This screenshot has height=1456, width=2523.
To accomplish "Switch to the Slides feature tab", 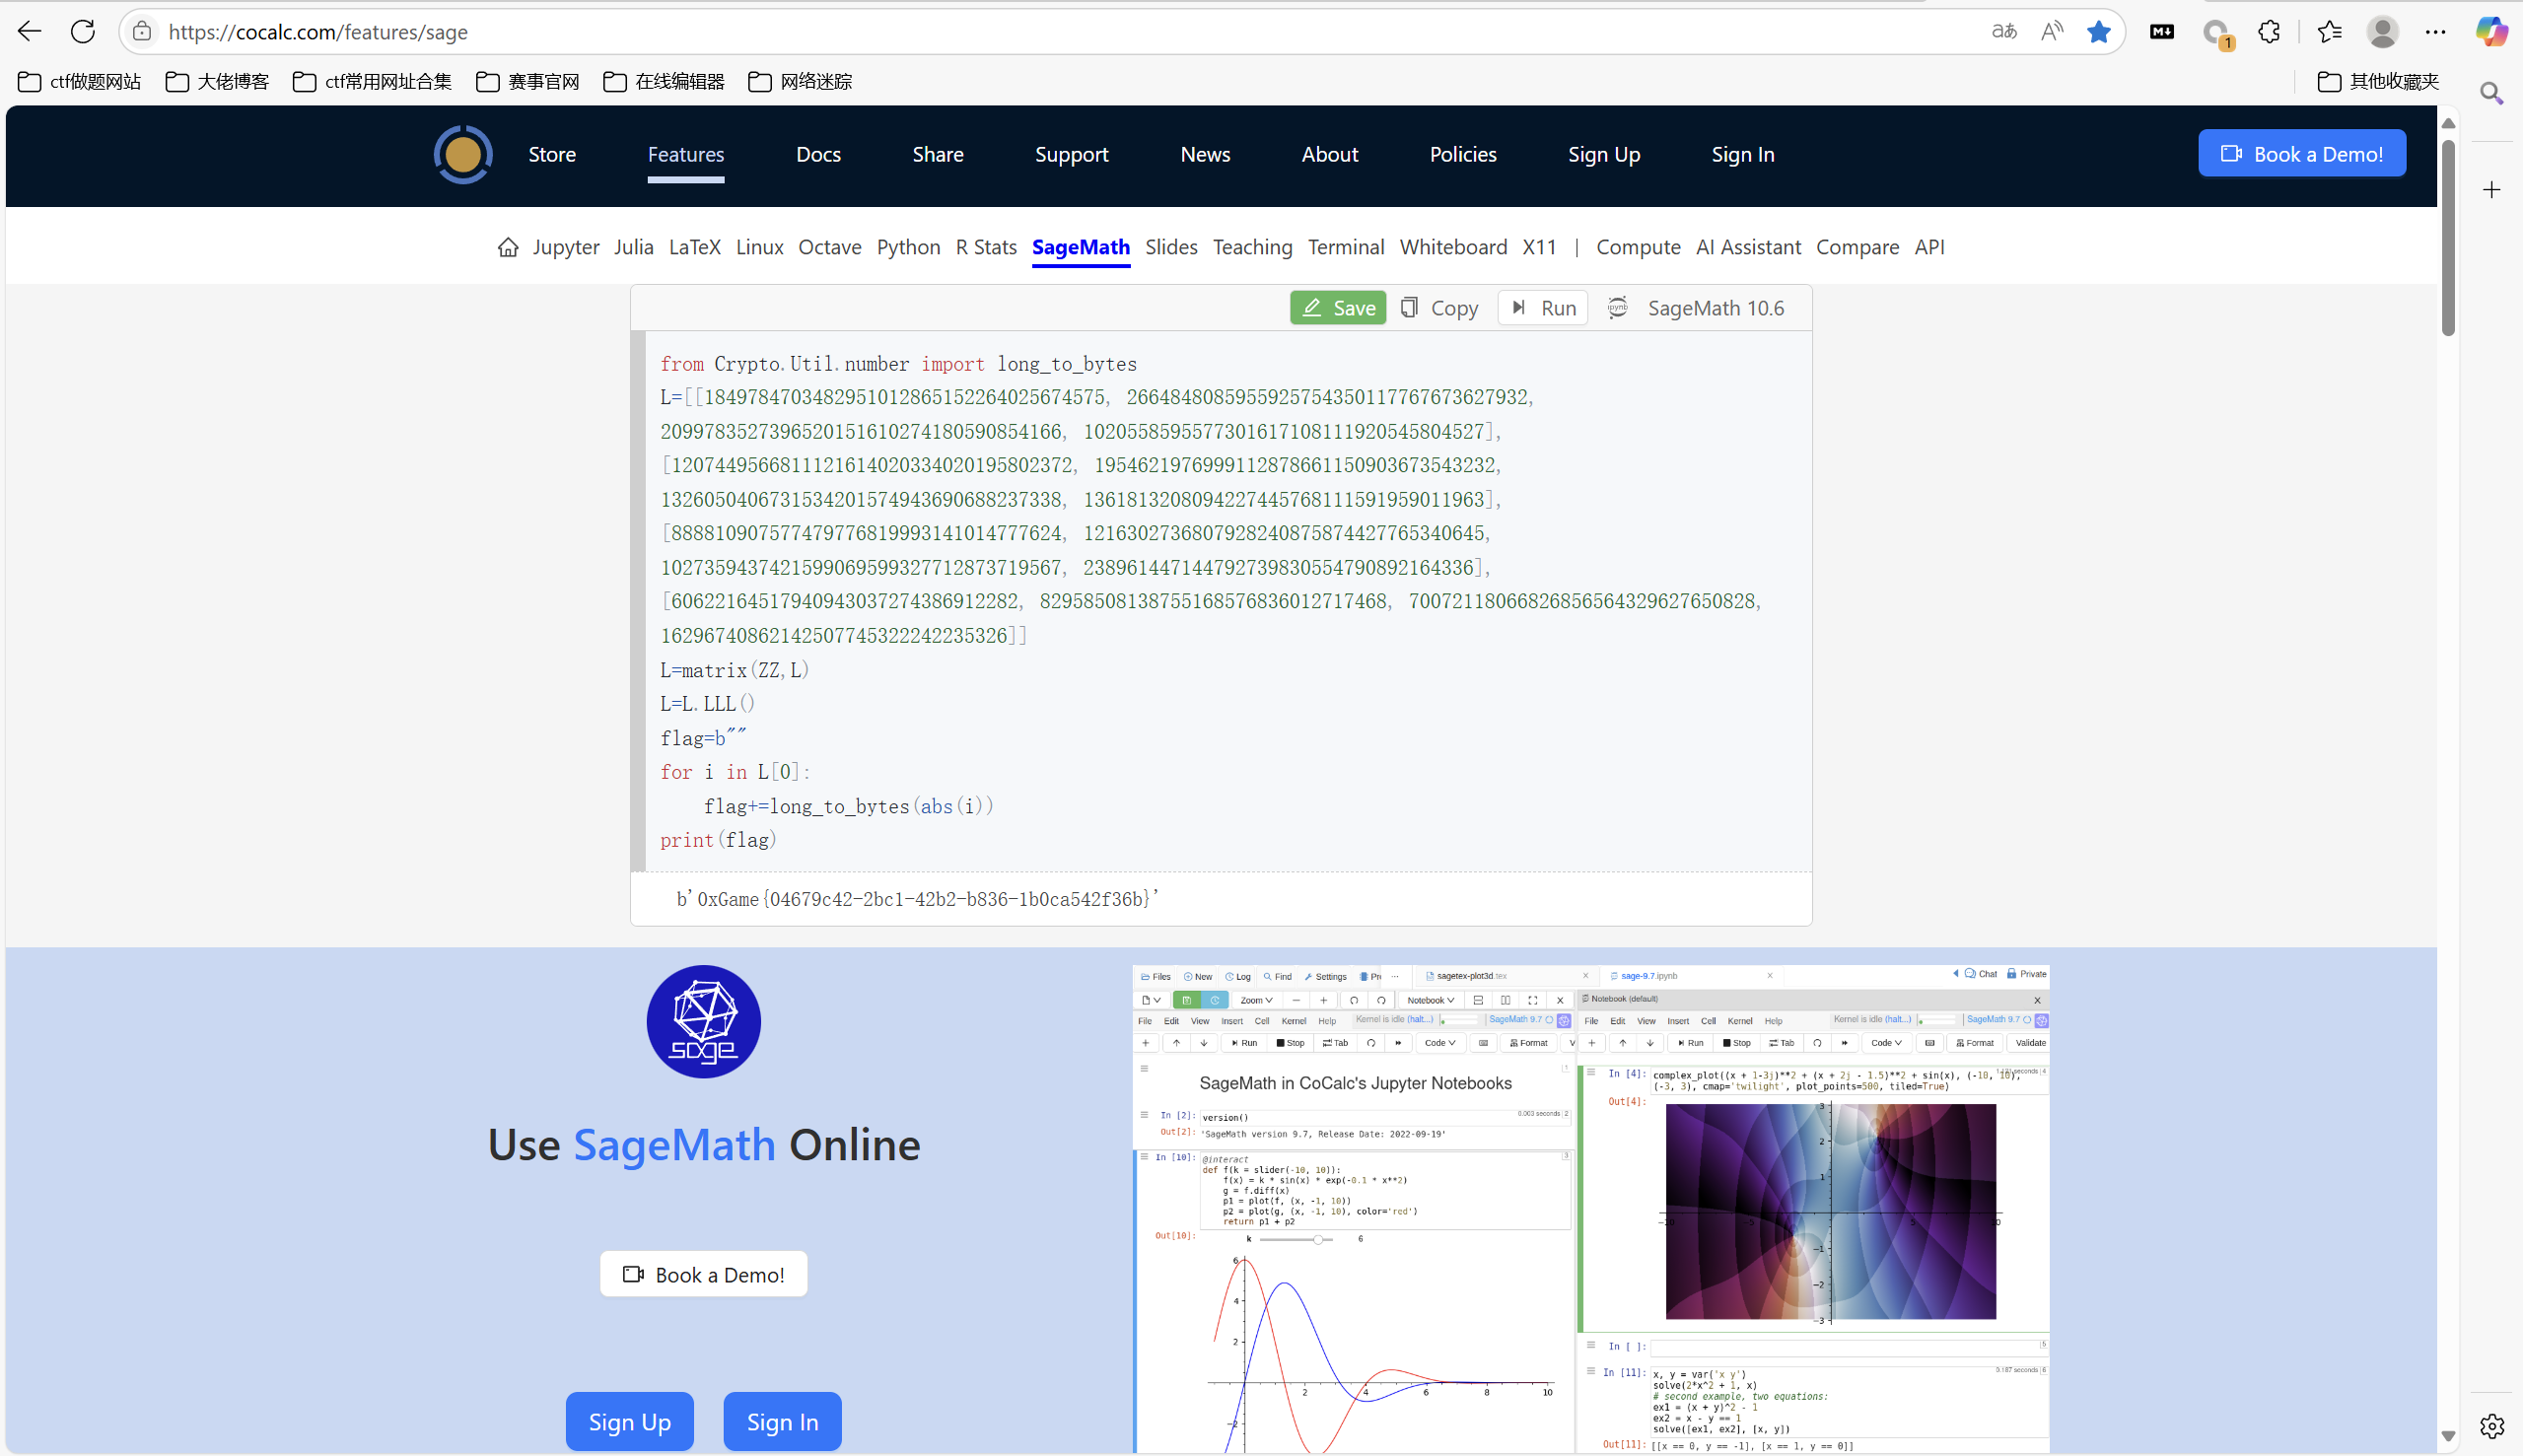I will click(1171, 247).
